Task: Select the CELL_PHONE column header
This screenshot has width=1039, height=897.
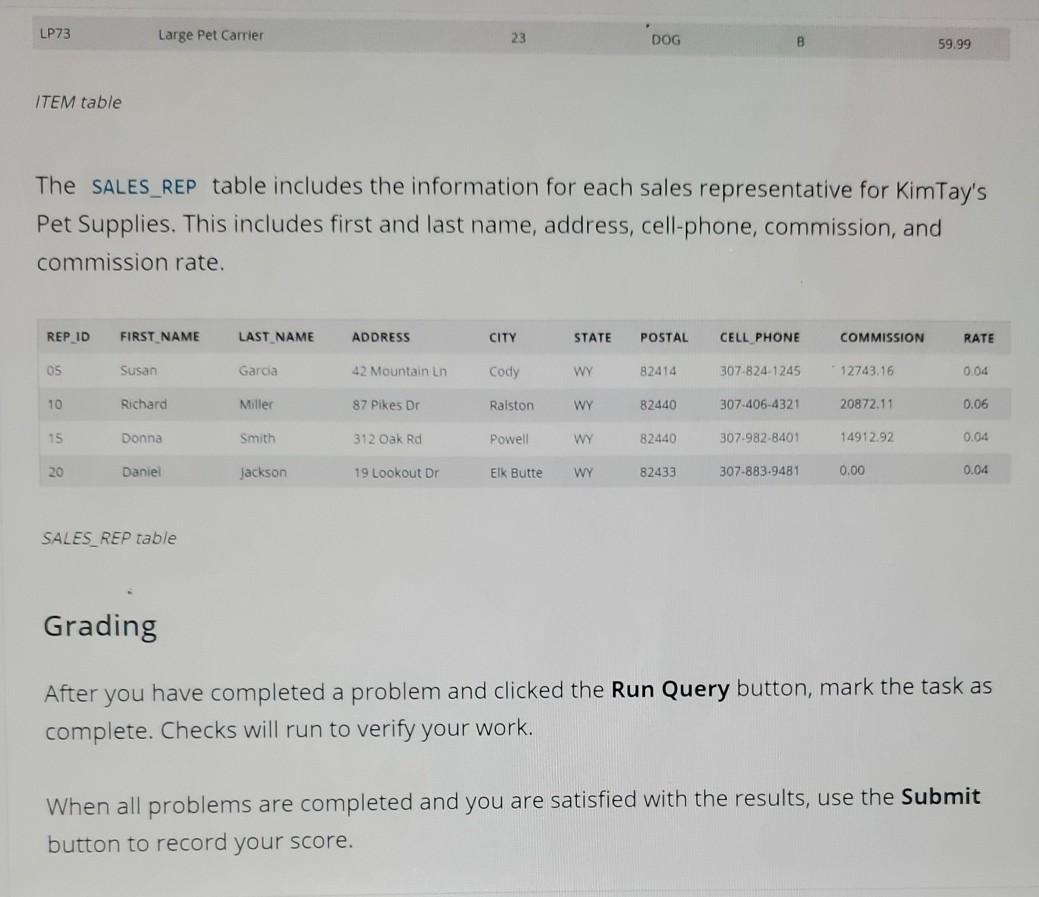Action: [x=760, y=338]
